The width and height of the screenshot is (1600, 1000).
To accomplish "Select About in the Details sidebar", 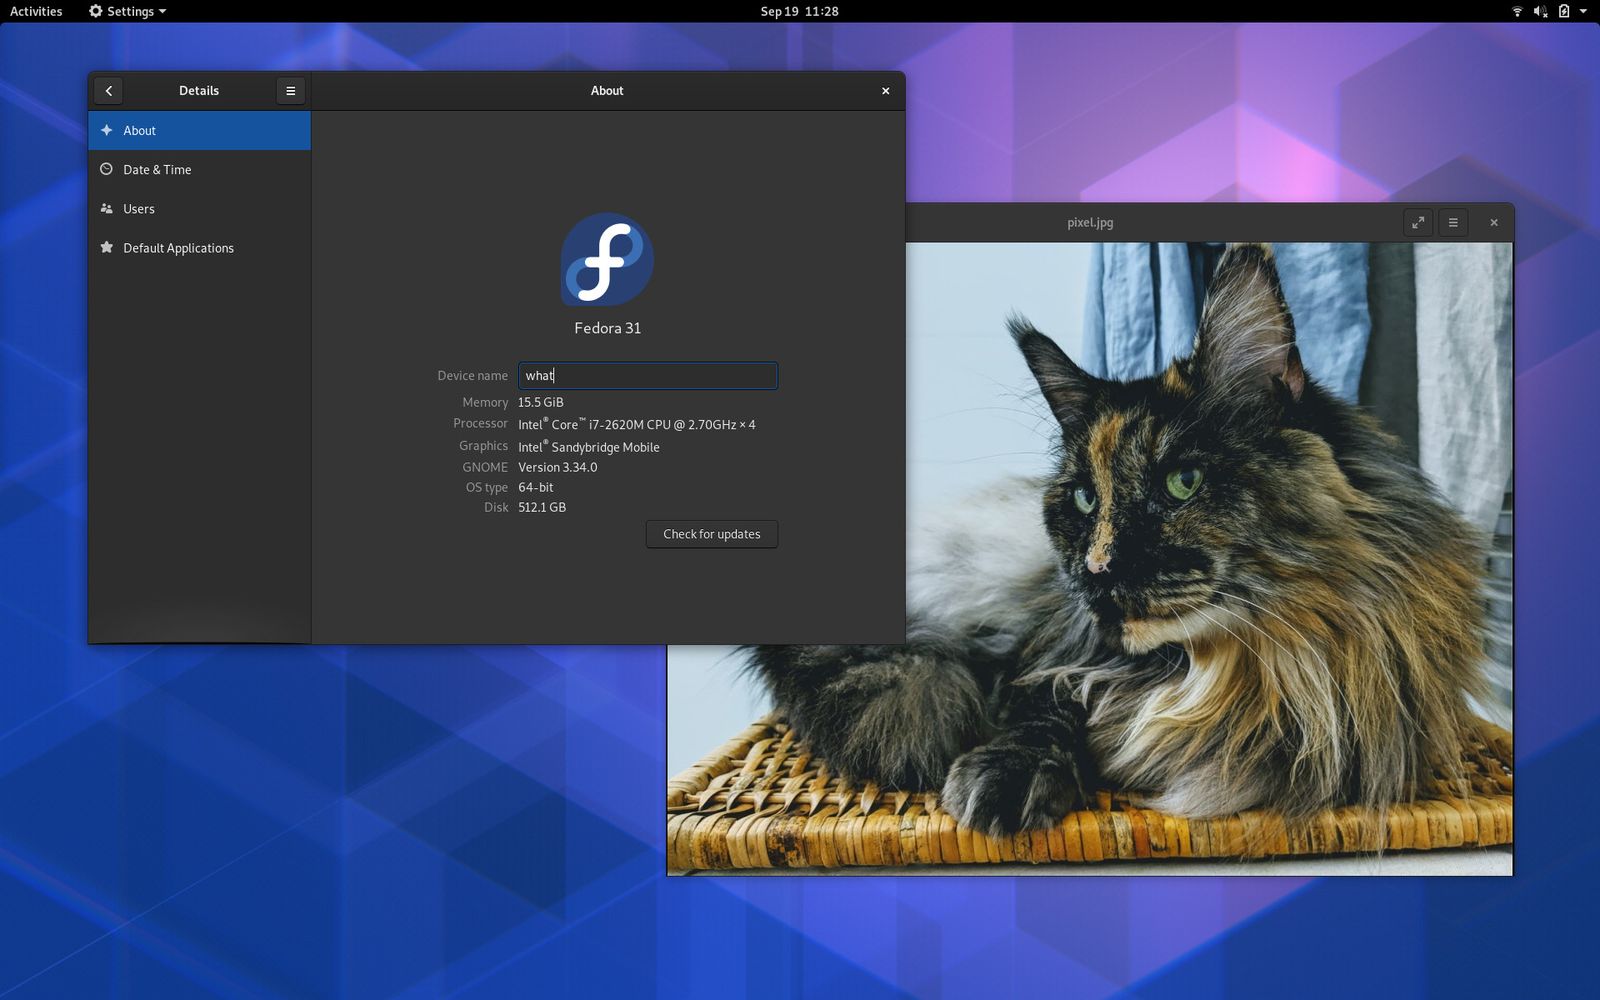I will pos(139,130).
